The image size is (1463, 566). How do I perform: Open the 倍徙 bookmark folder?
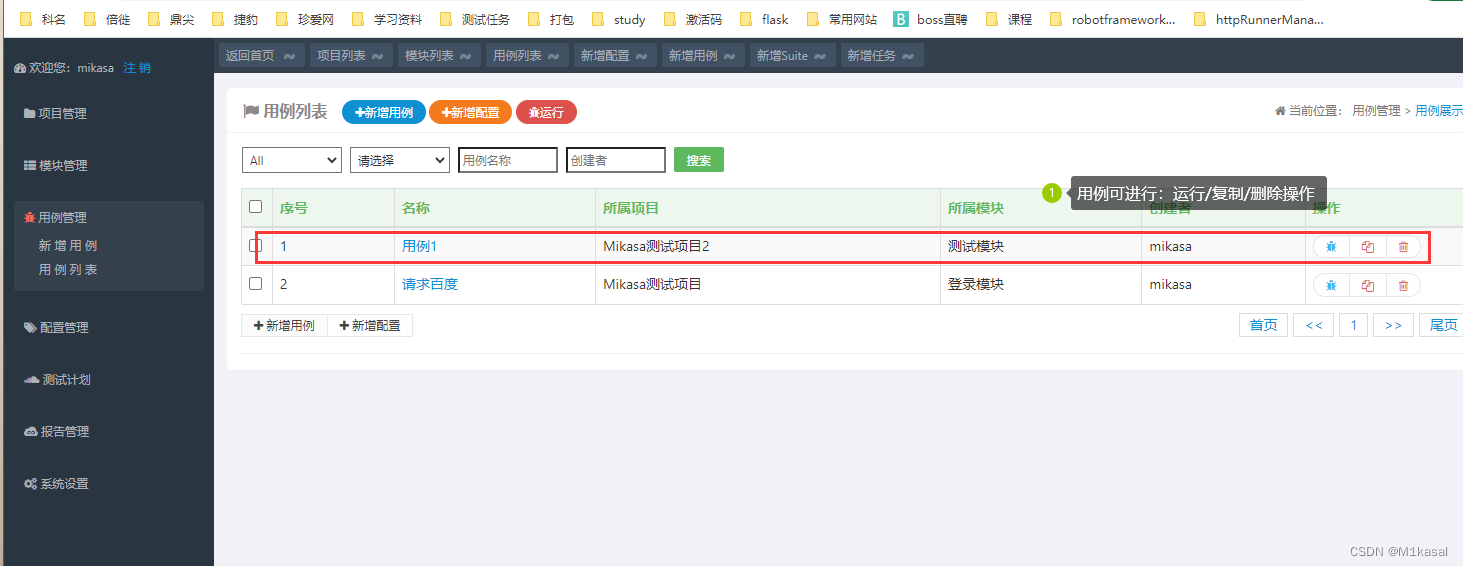(x=107, y=19)
